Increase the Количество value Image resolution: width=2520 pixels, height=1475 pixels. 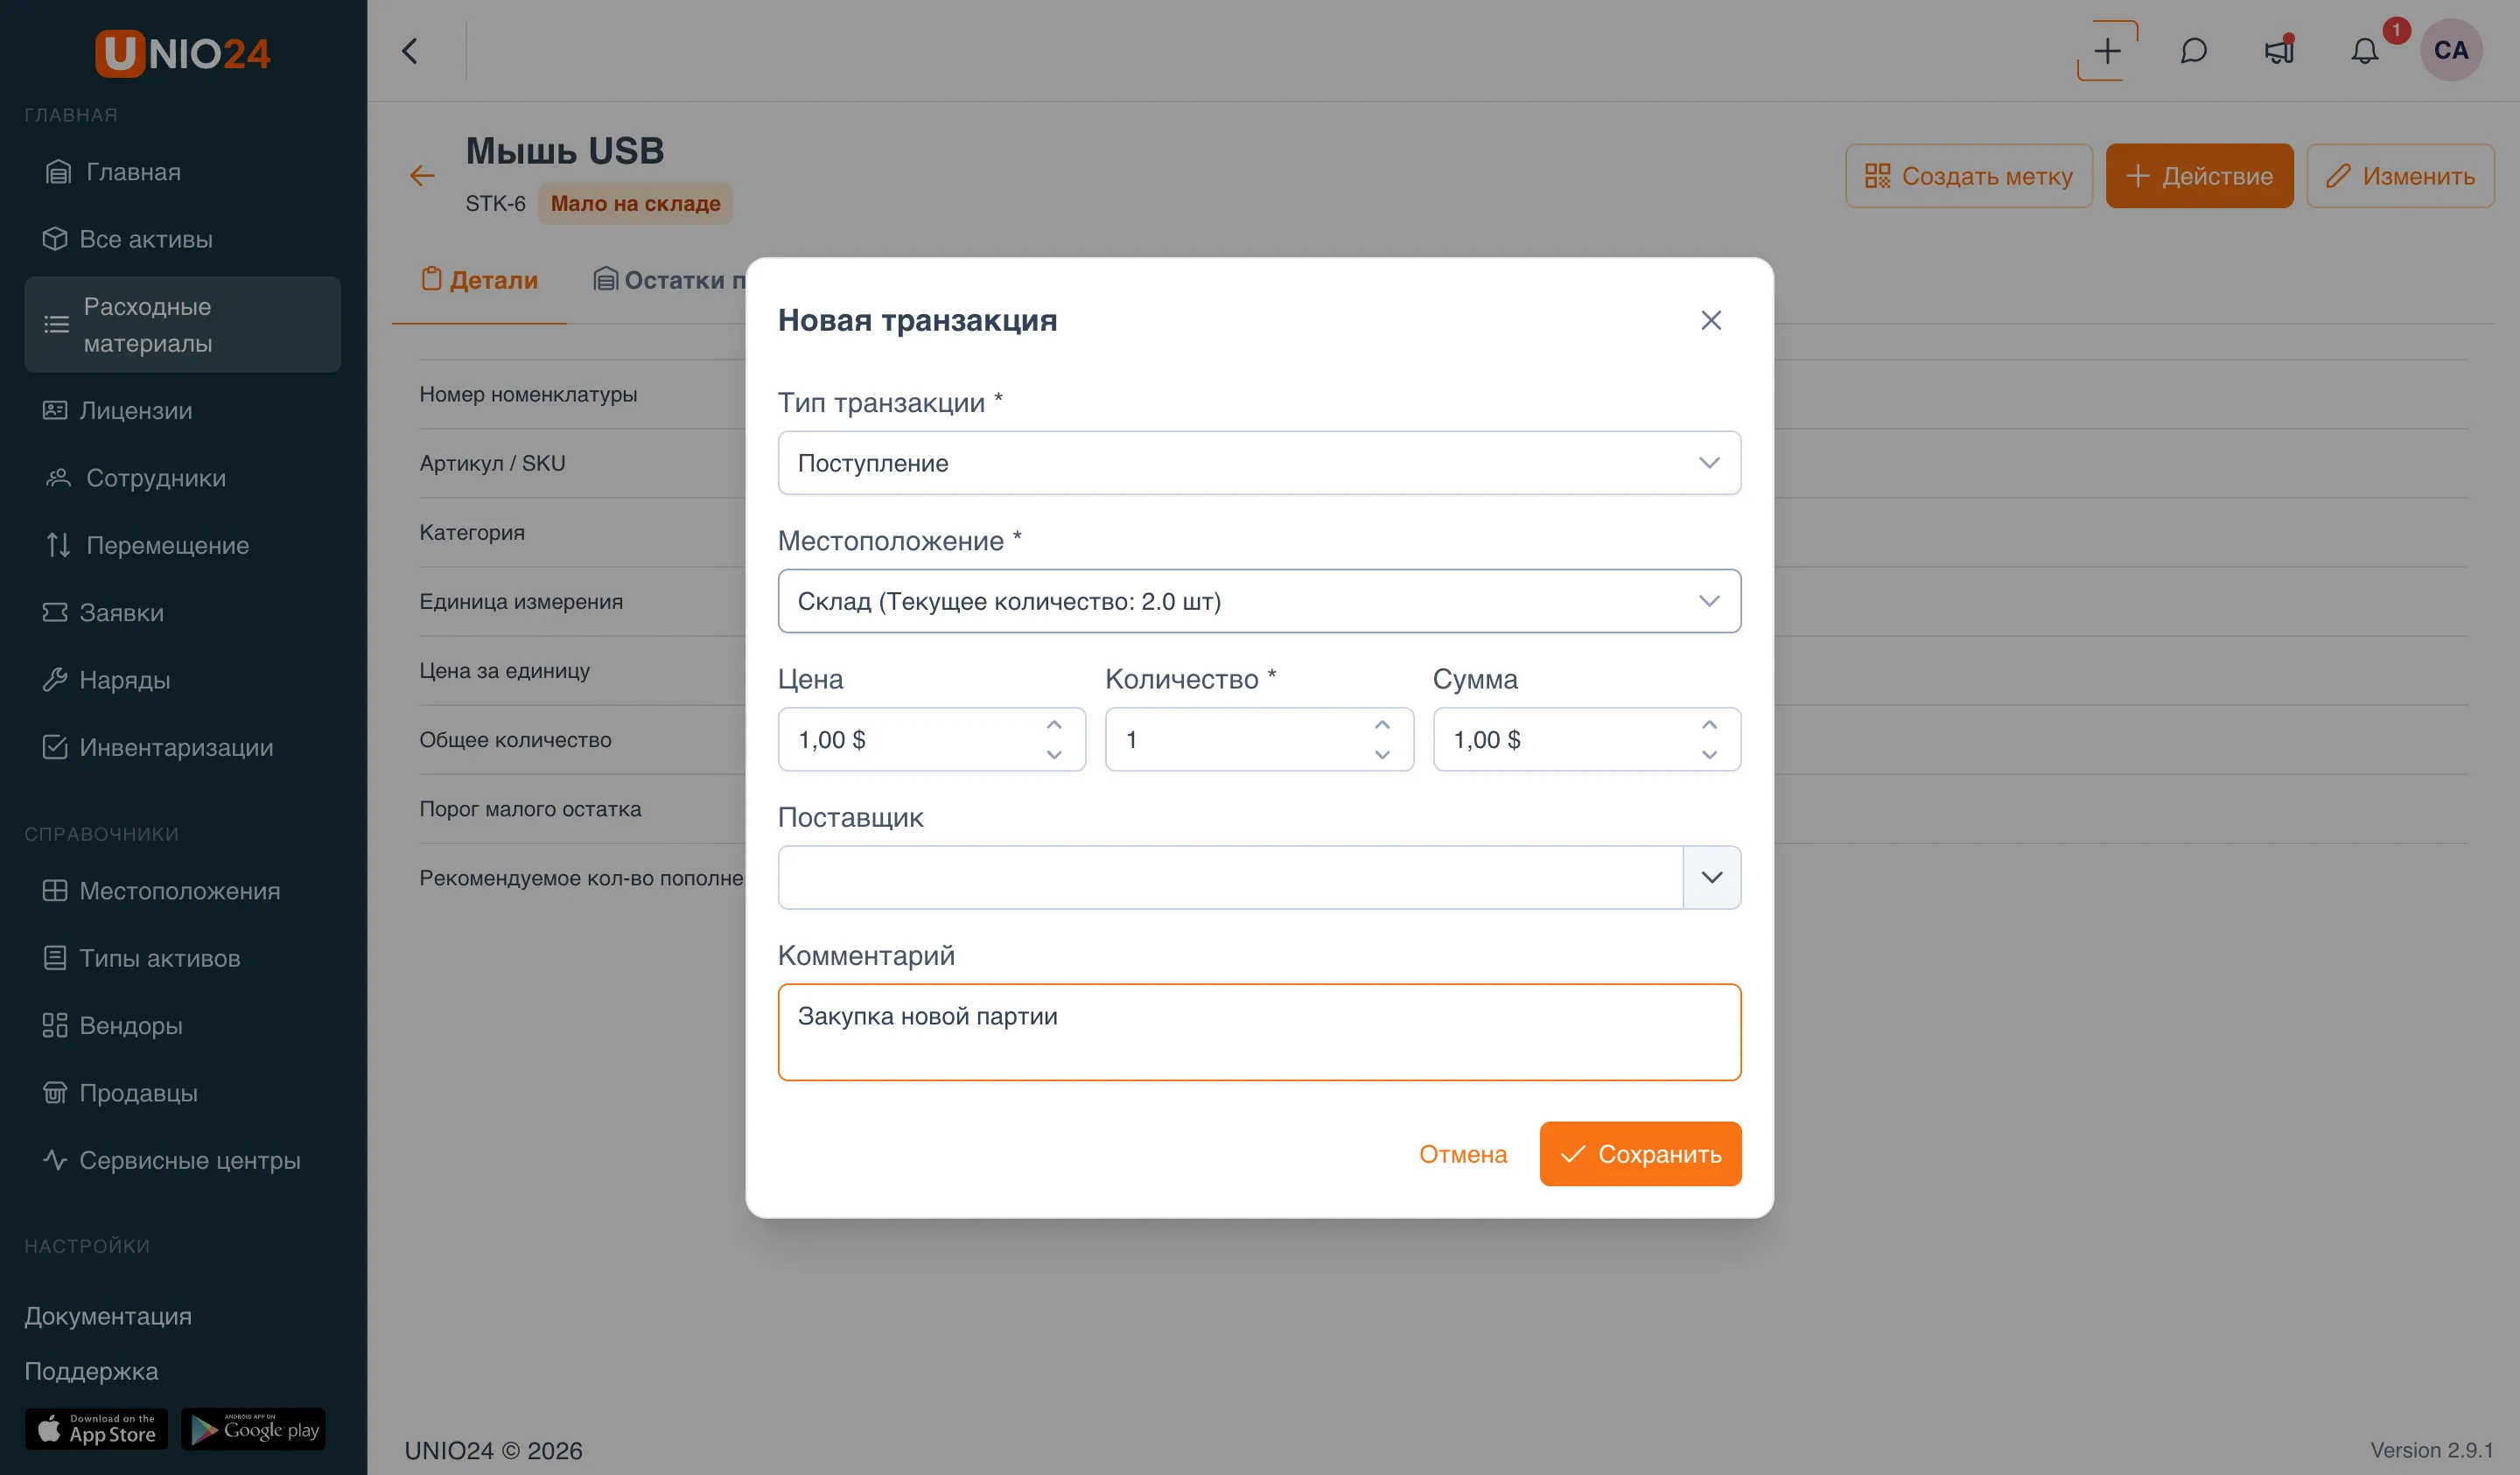click(1382, 725)
